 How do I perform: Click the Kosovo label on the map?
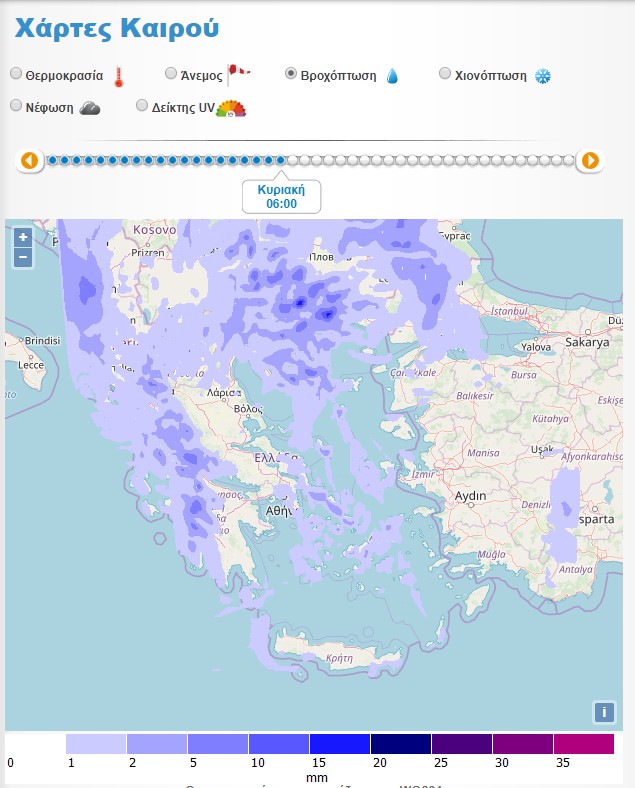[155, 230]
